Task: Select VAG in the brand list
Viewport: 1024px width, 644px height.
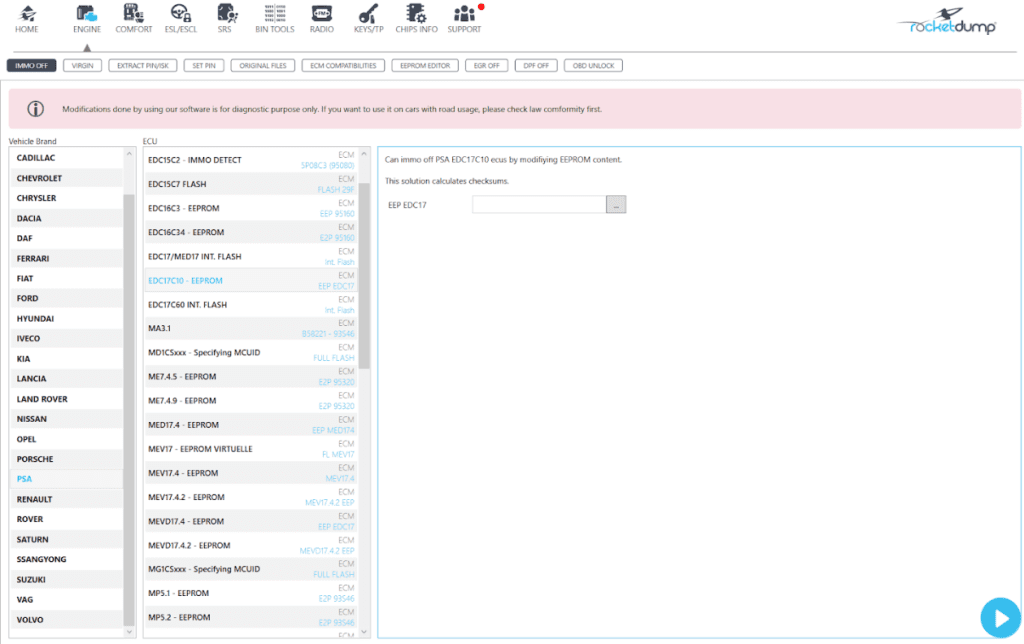Action: [66, 600]
